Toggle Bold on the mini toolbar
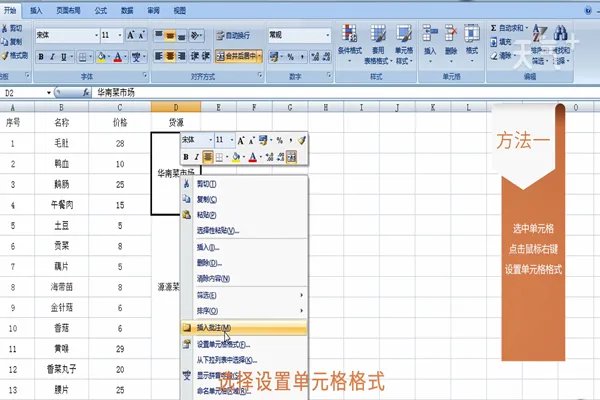Viewport: 600px width, 400px height. tap(186, 157)
